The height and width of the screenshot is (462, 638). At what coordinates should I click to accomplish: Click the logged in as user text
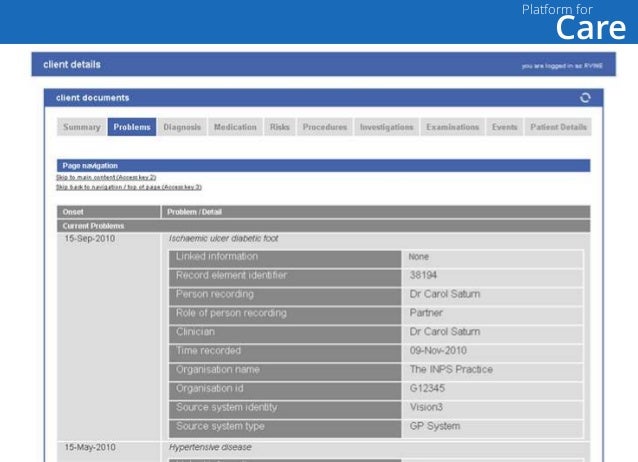click(x=562, y=66)
